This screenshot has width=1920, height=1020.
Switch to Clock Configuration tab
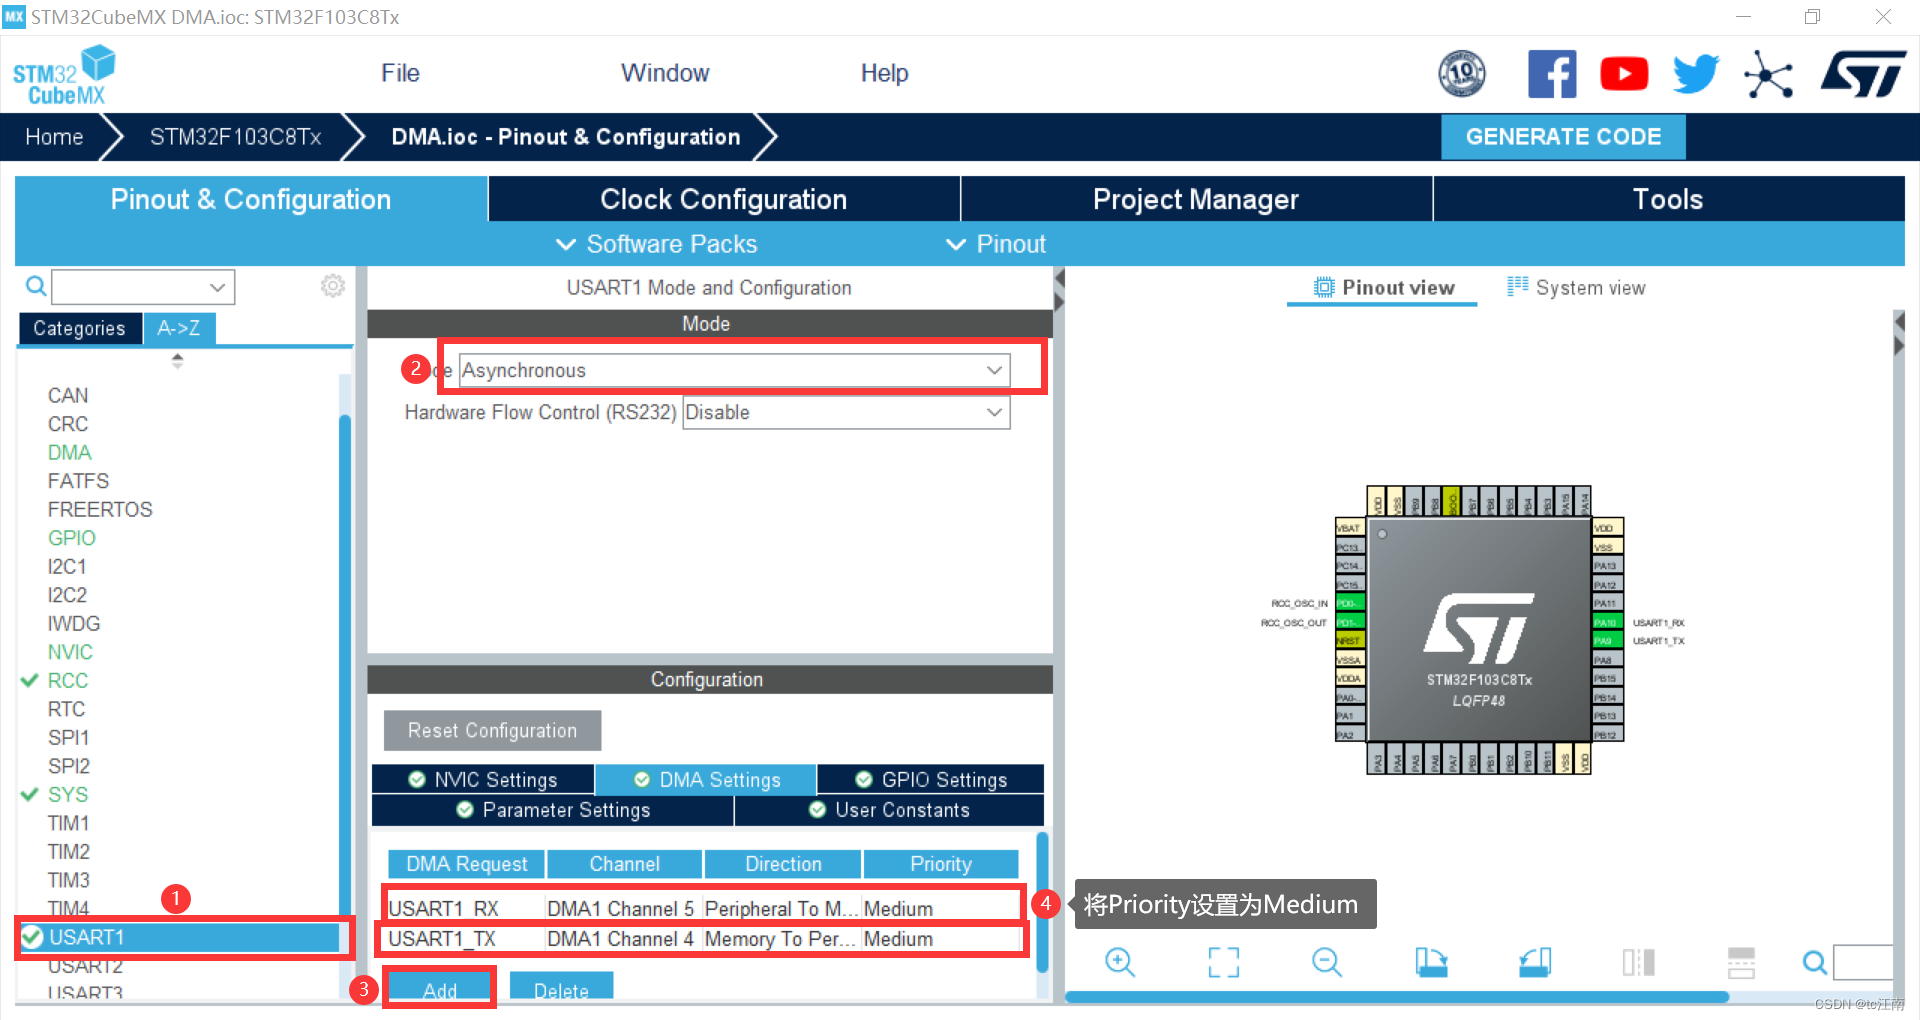coord(724,199)
